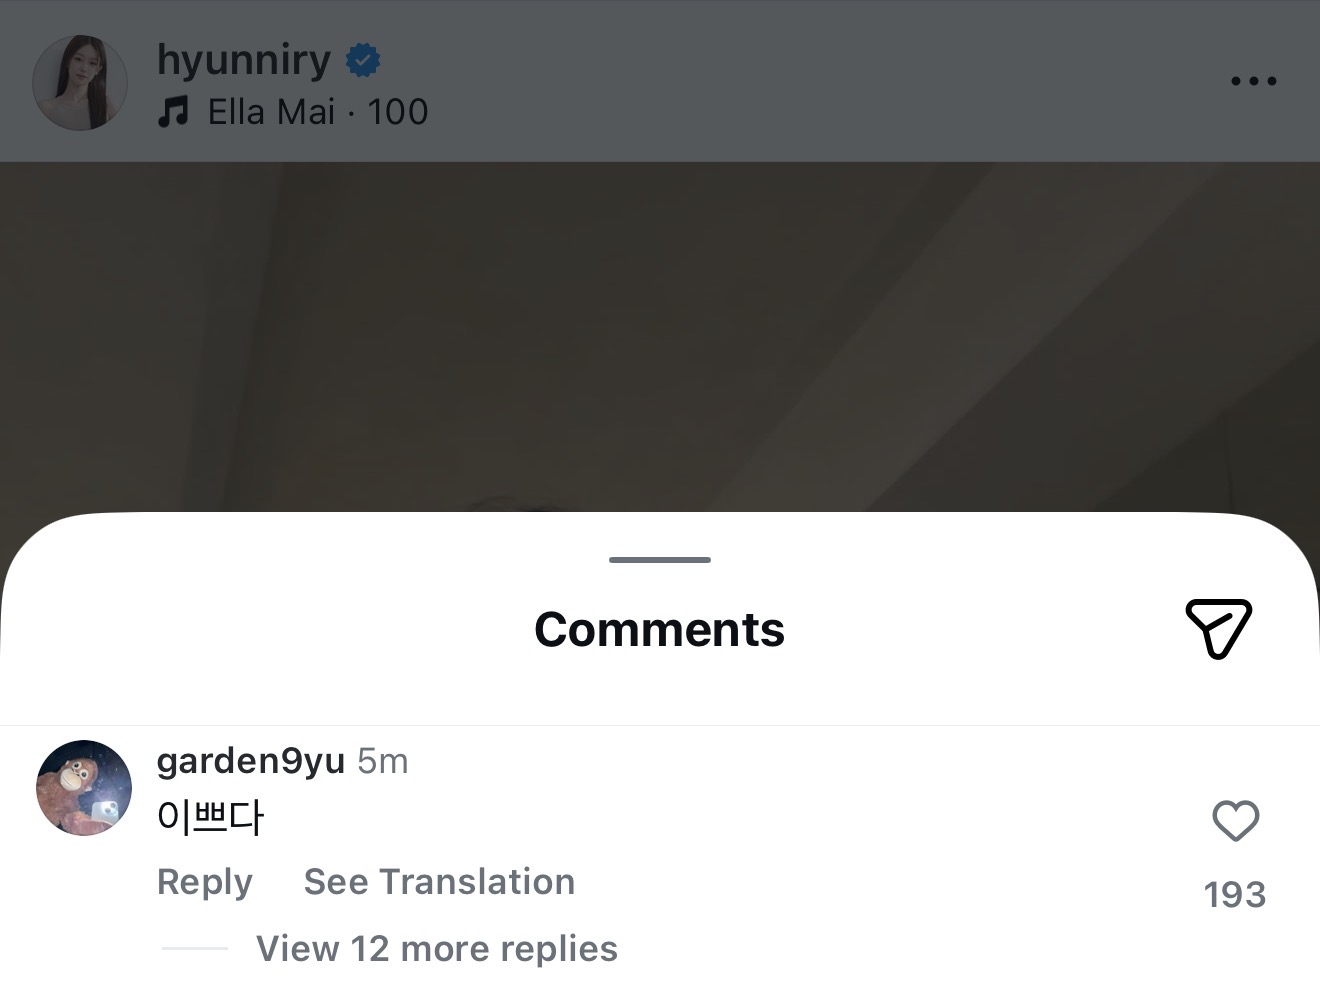The height and width of the screenshot is (1003, 1320).
Task: View the 193 likes count
Action: pyautogui.click(x=1235, y=894)
